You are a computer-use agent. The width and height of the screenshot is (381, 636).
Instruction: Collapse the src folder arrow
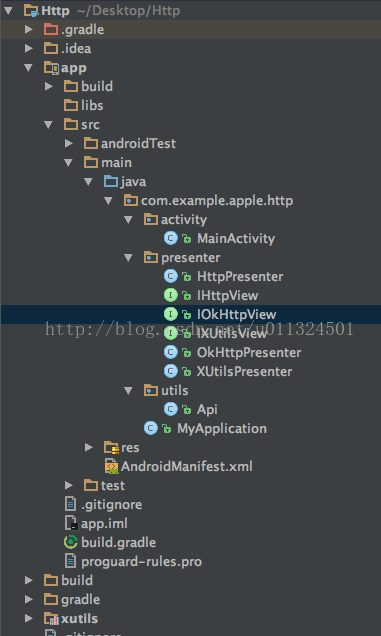pos(48,125)
